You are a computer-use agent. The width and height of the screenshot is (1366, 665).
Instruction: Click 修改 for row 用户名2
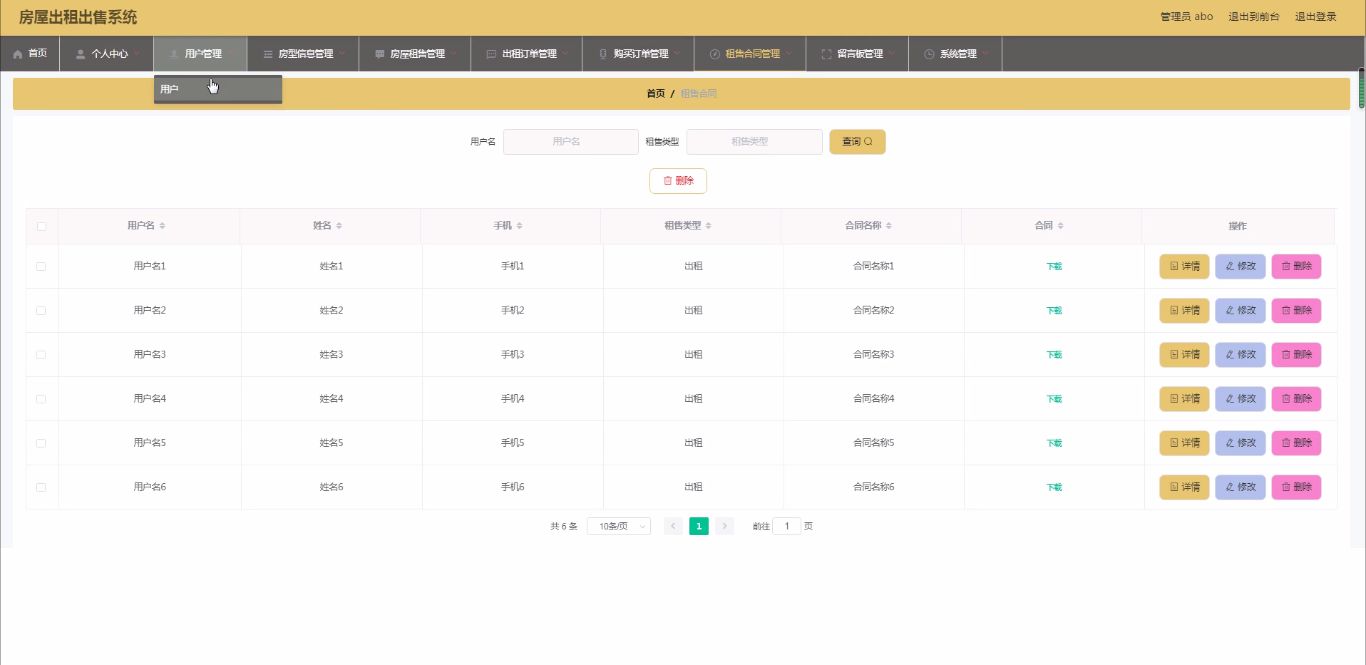[1240, 311]
